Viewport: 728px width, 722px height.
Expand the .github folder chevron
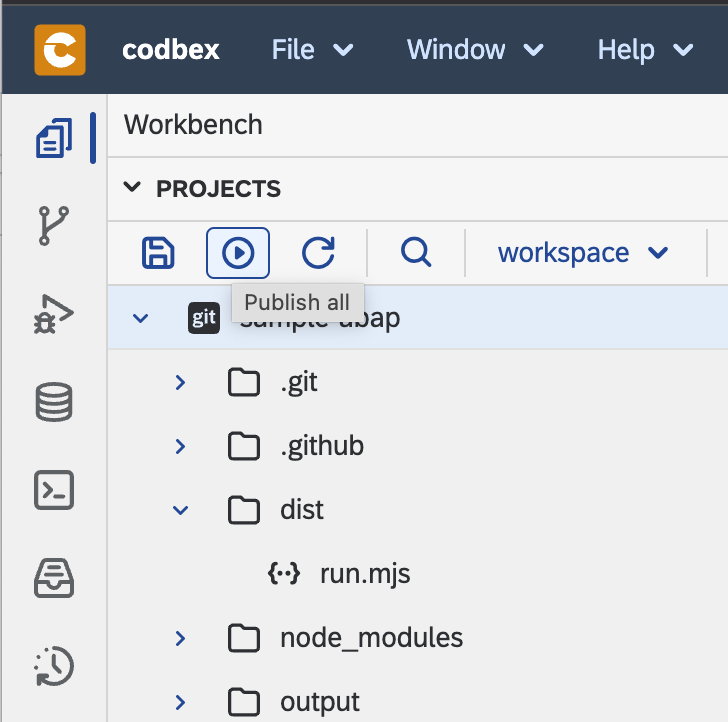click(x=180, y=447)
